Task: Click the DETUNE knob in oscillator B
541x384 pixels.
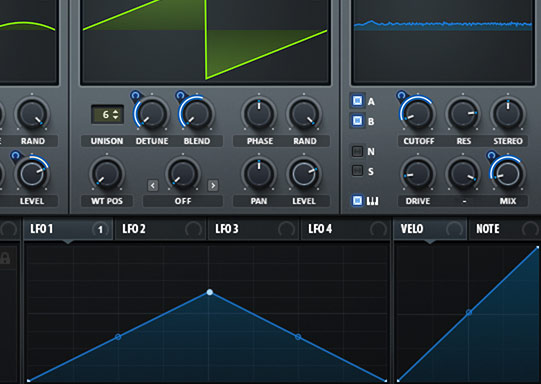Action: coord(152,114)
